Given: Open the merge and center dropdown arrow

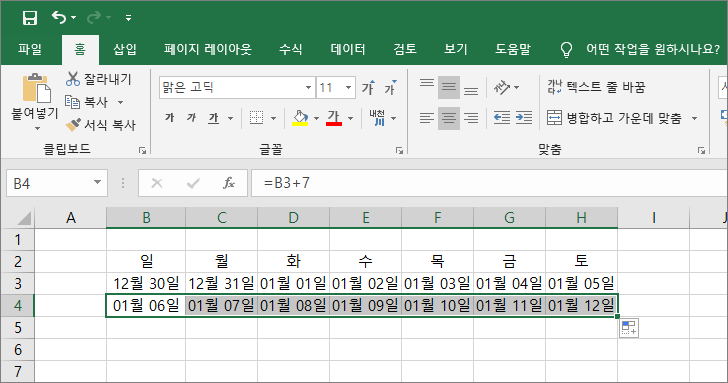Looking at the screenshot, I should [695, 118].
